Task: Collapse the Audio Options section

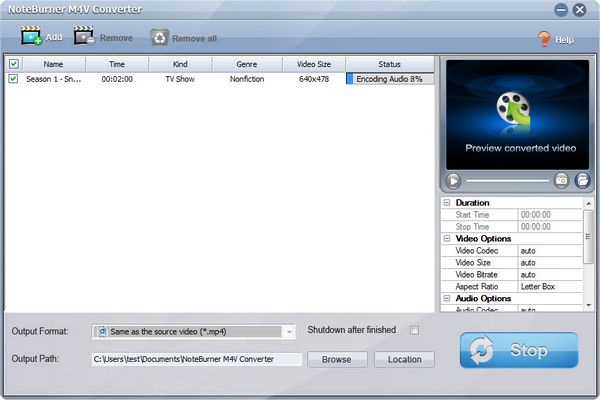Action: coord(447,298)
